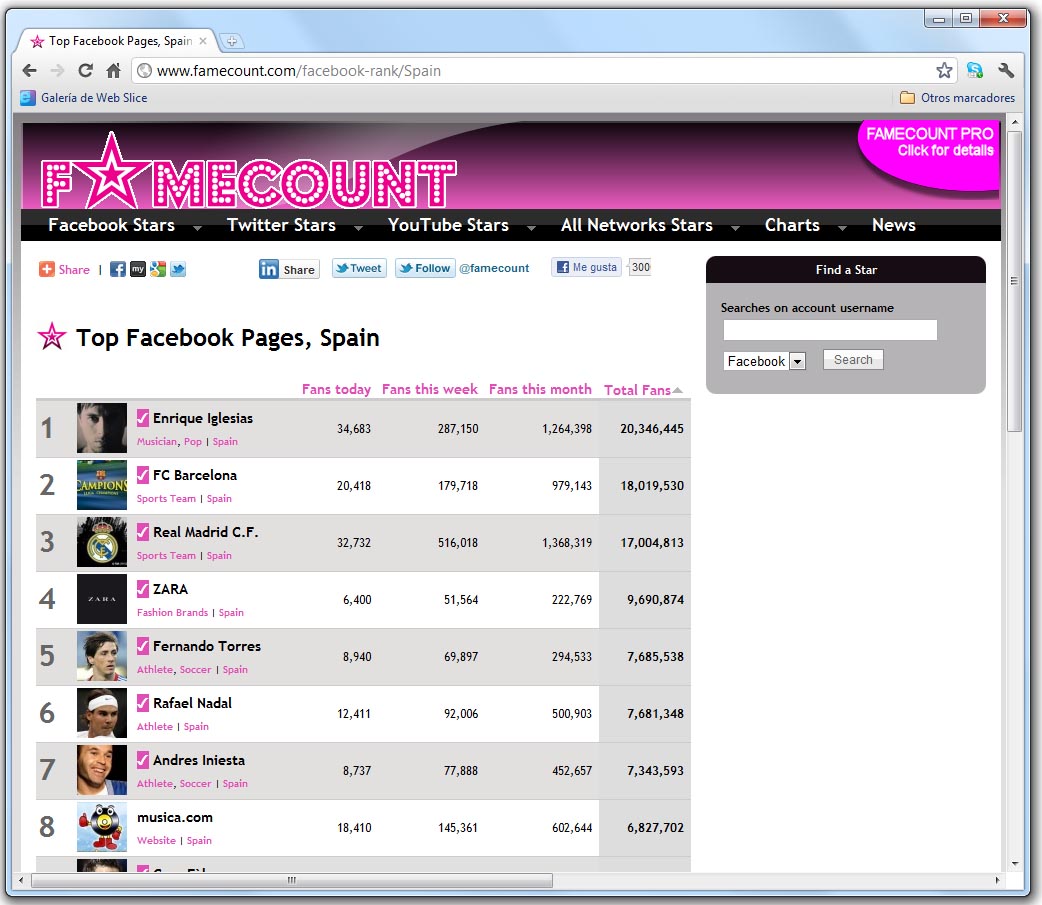Open FC Barcelona profile thumbnail
1042x905 pixels.
coord(102,485)
